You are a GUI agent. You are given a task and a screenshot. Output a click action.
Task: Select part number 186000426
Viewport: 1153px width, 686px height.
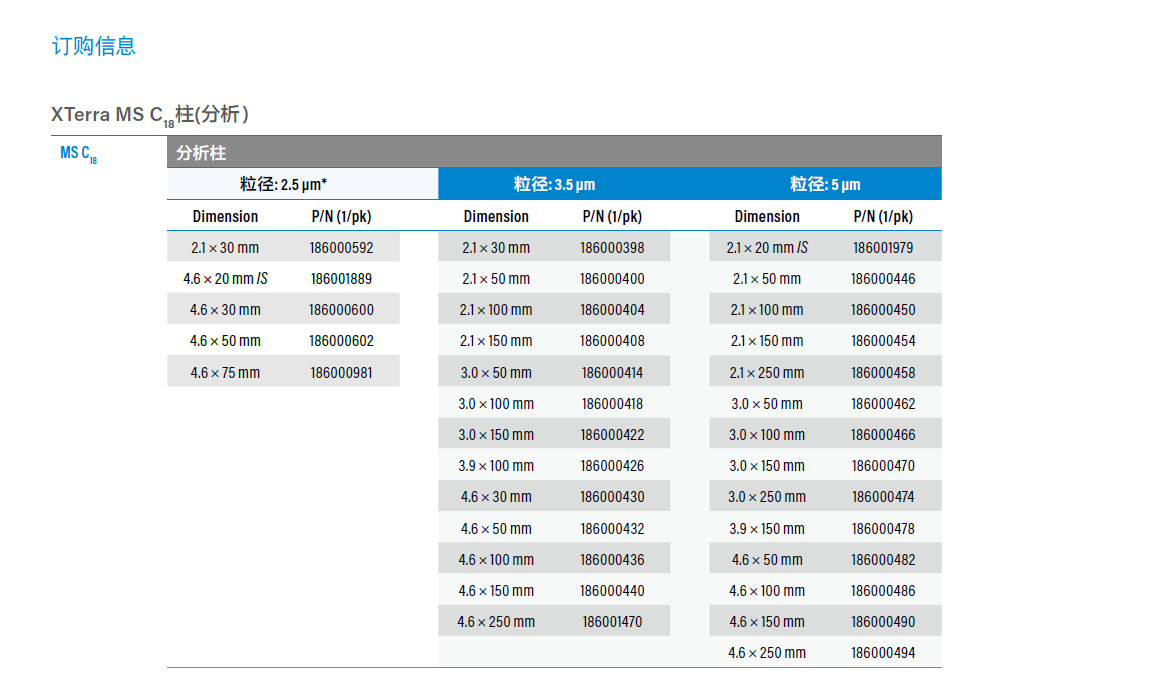click(612, 465)
